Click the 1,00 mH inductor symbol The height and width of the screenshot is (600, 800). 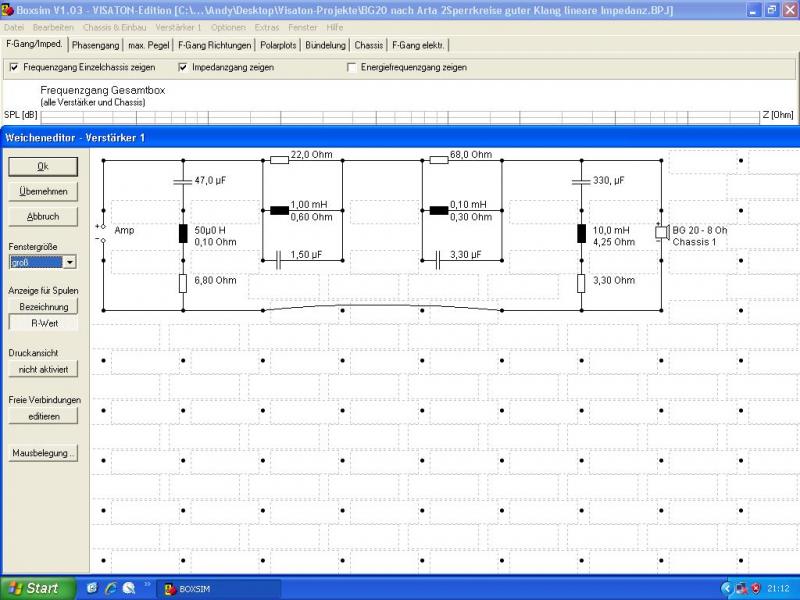[279, 210]
